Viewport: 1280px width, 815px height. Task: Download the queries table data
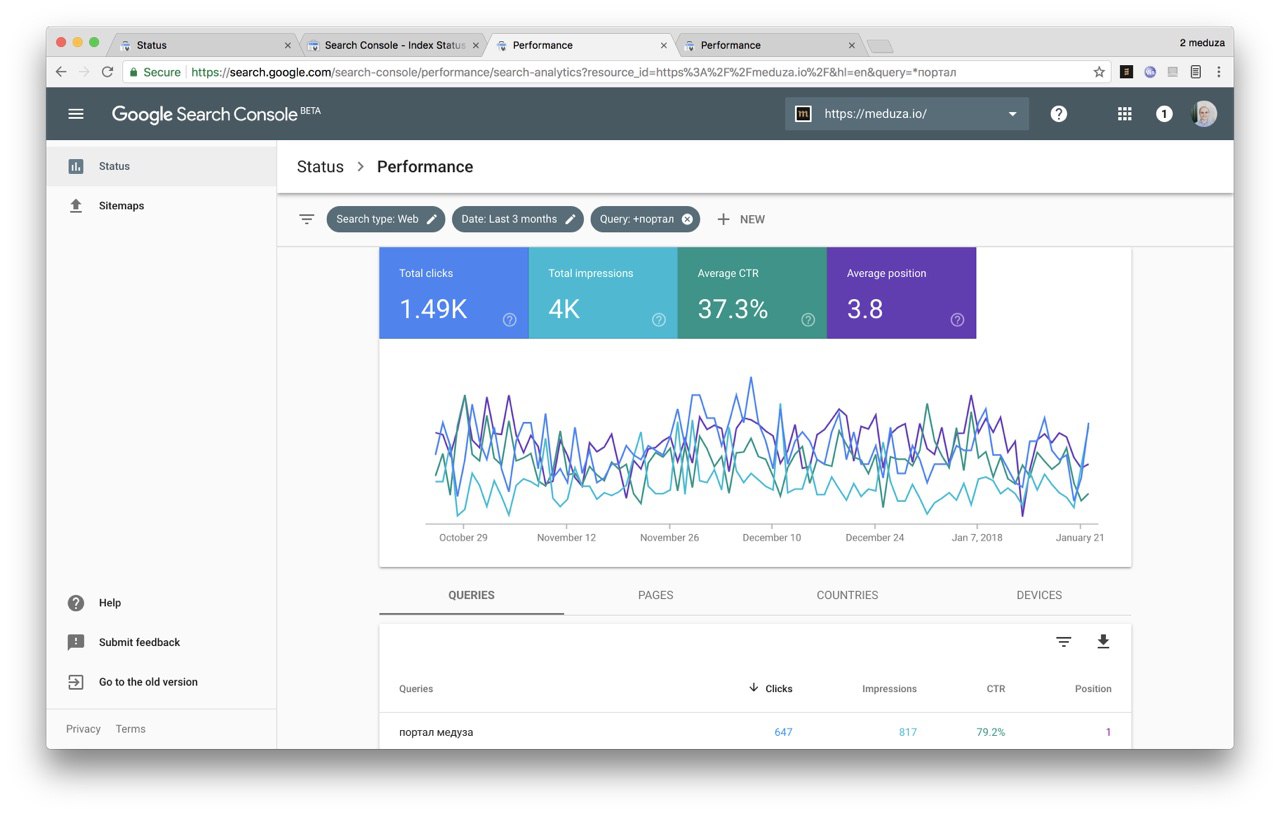click(1103, 642)
